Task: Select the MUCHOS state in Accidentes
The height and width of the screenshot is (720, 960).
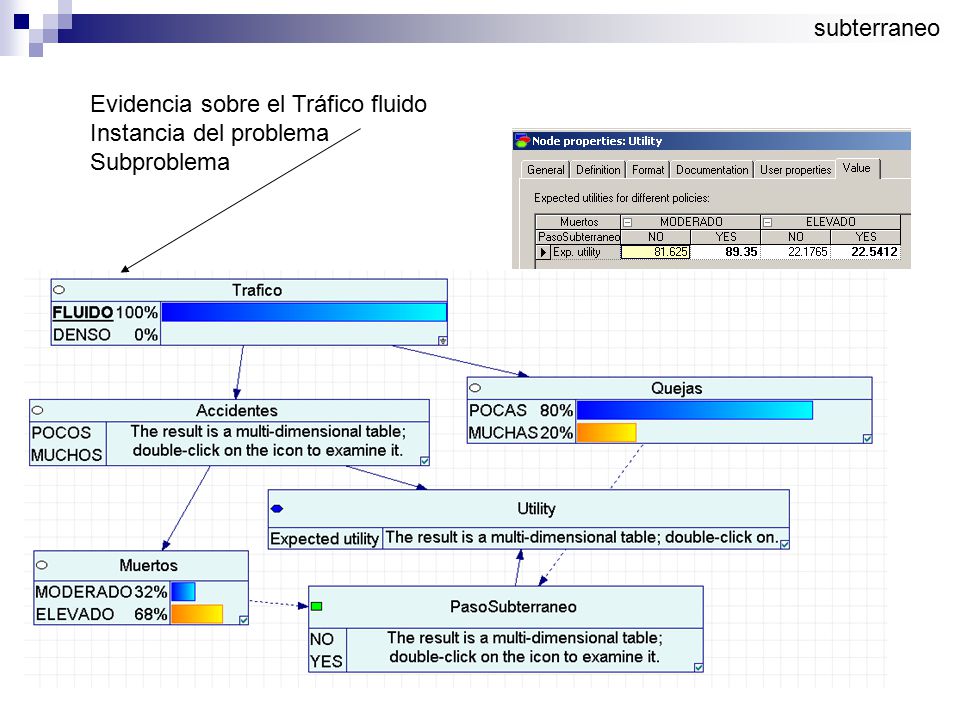Action: click(67, 455)
